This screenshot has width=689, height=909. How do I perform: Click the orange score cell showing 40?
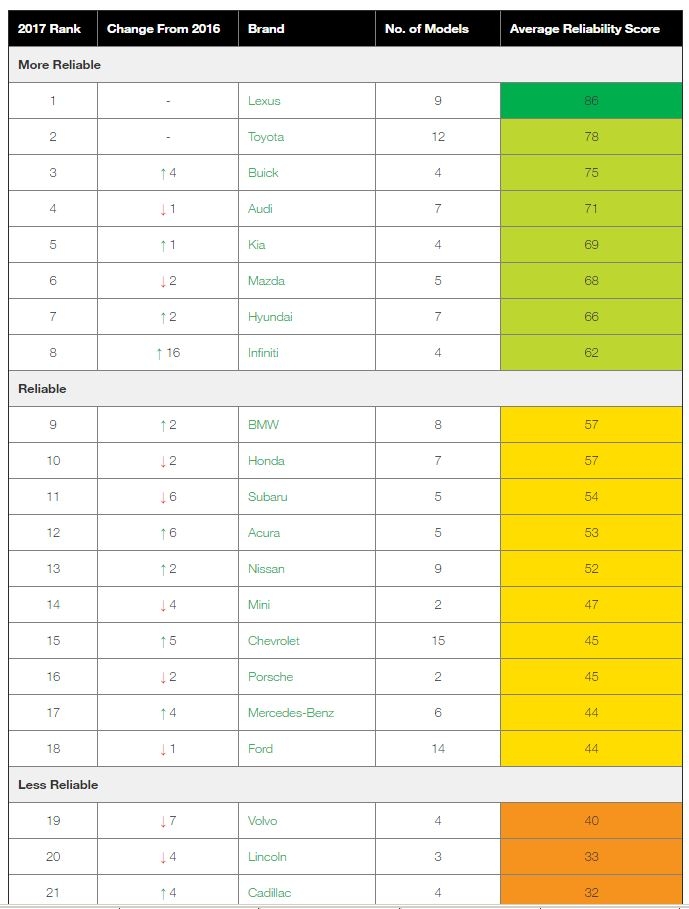pos(591,820)
